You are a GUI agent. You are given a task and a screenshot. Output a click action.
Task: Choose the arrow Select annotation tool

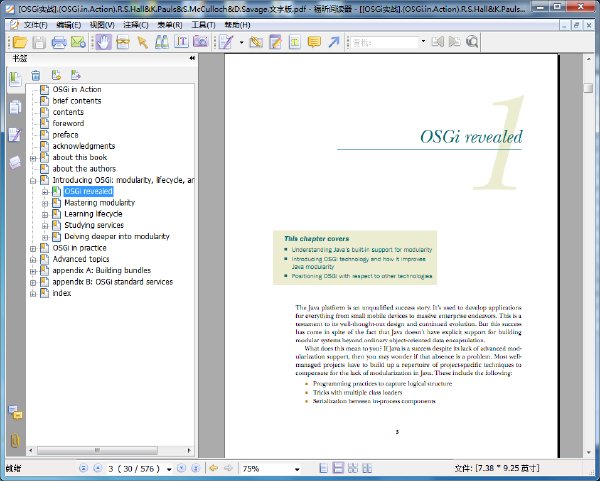click(x=142, y=42)
